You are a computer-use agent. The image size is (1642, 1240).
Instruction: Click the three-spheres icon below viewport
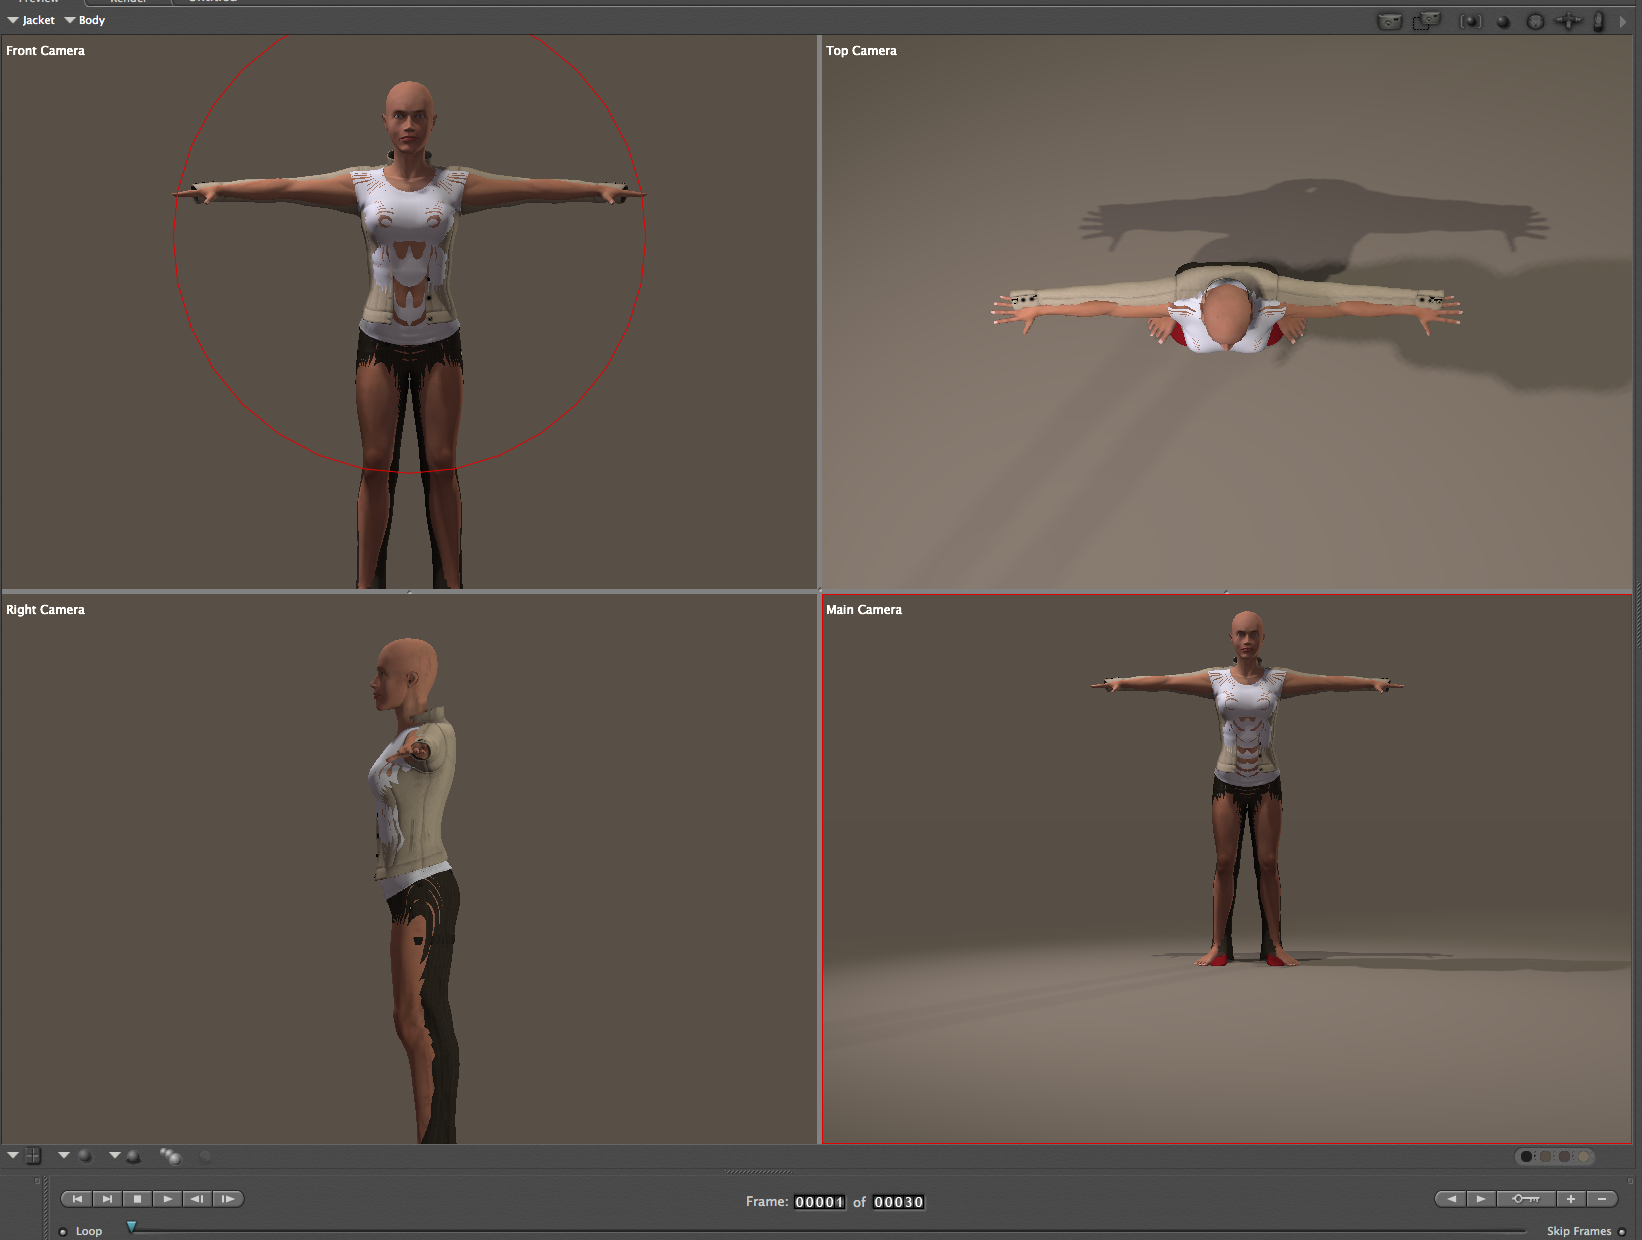pos(170,1156)
